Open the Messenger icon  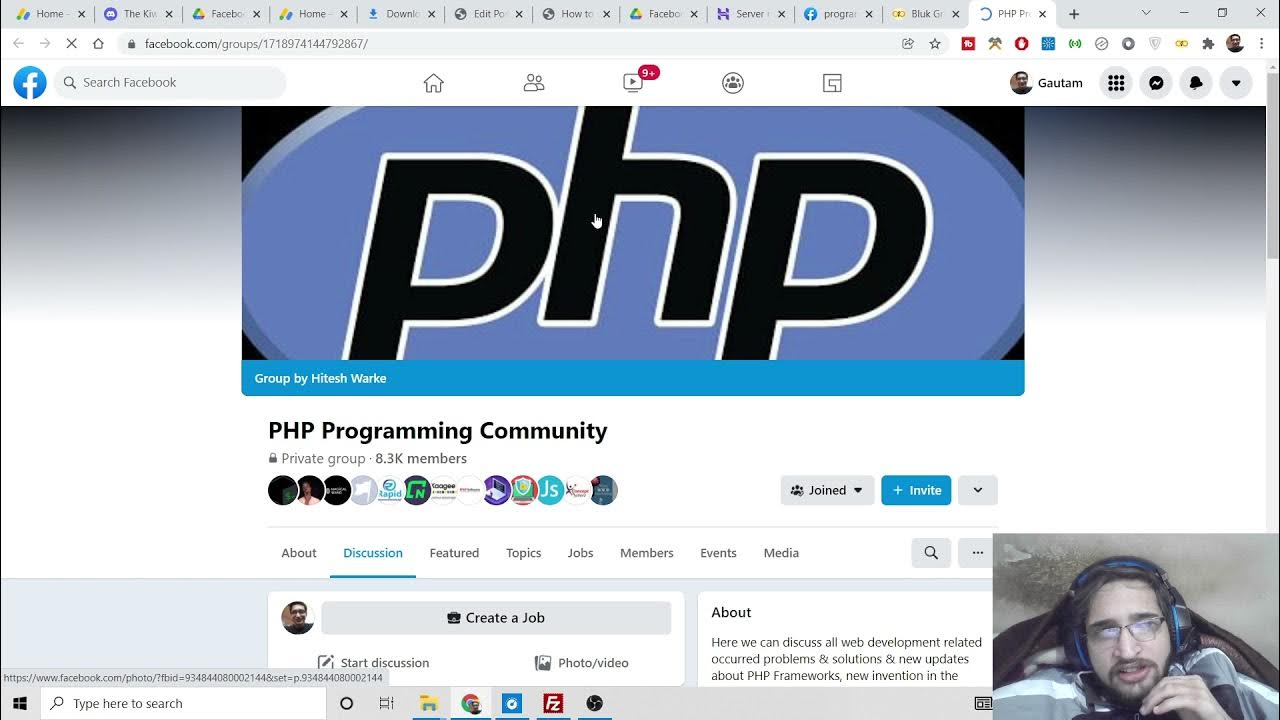click(1156, 83)
